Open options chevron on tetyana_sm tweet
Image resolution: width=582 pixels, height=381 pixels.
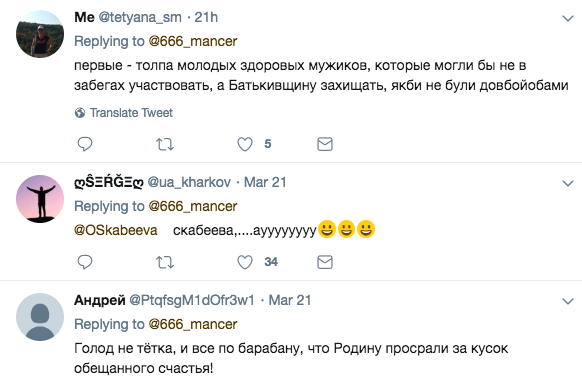(568, 18)
